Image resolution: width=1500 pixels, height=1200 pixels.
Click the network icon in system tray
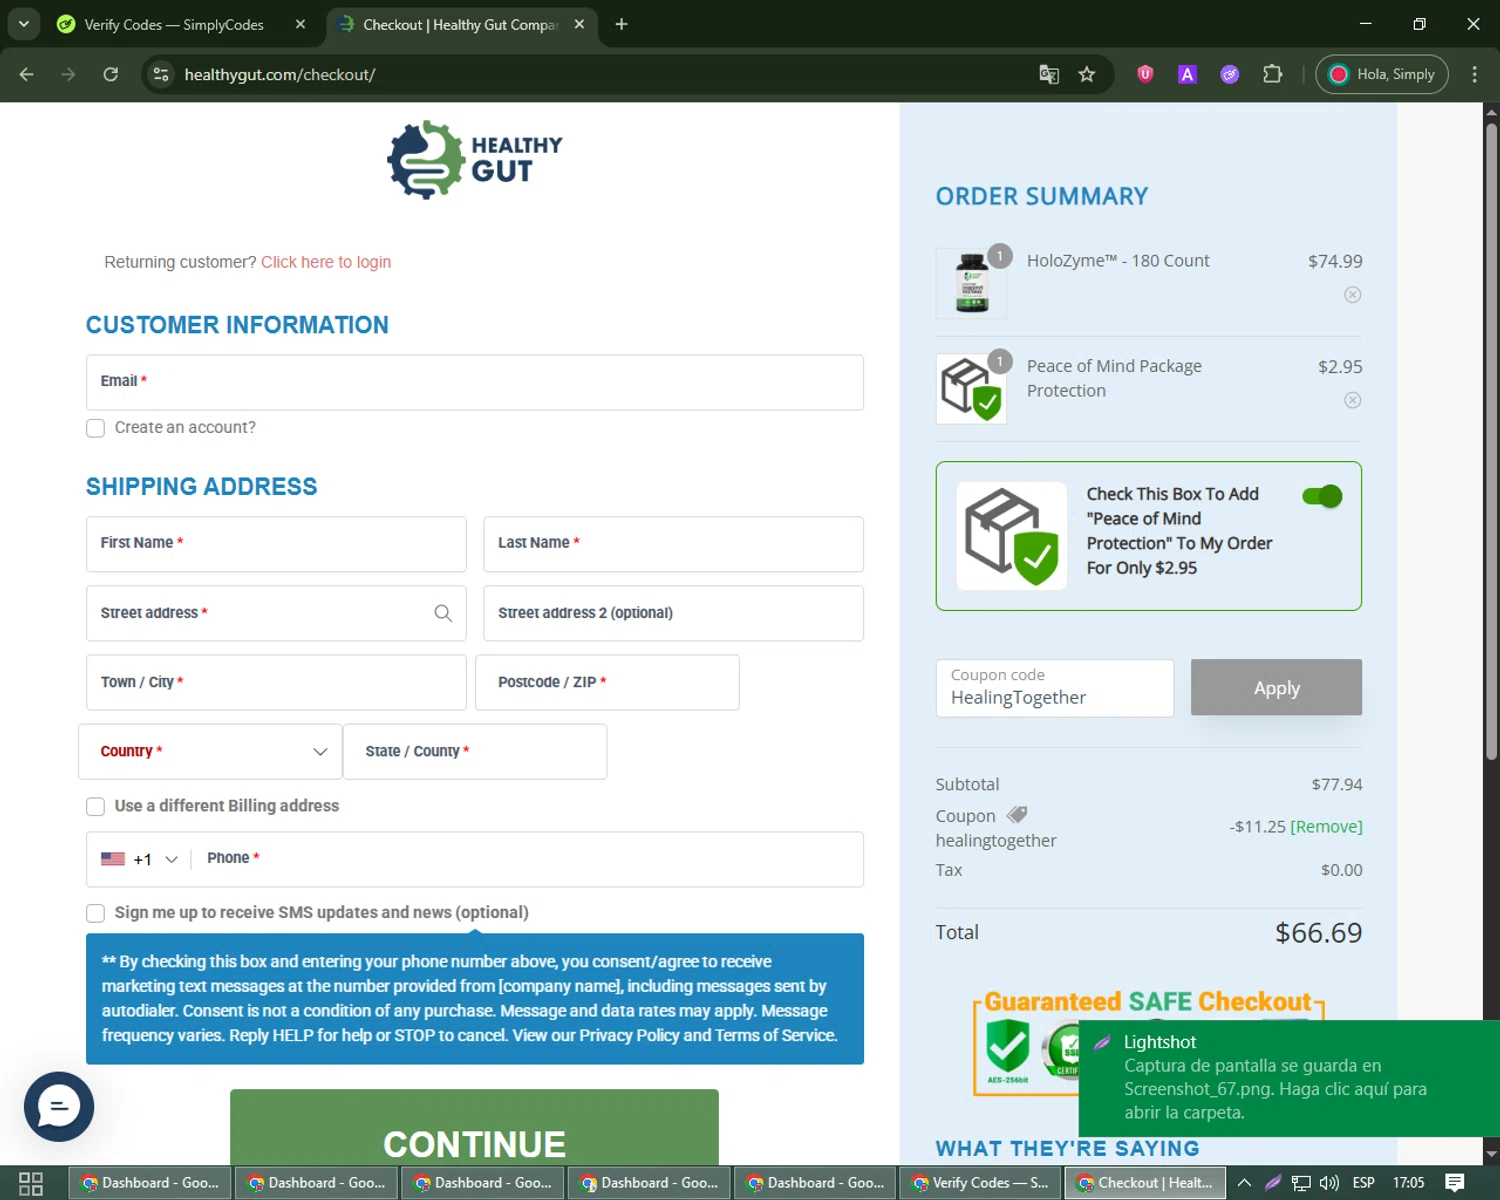tap(1300, 1183)
